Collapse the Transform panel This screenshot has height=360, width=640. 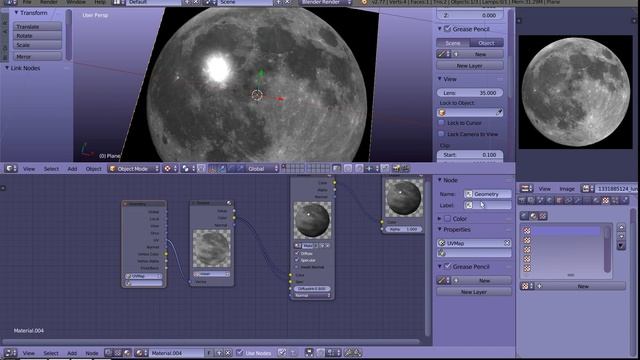click(17, 13)
